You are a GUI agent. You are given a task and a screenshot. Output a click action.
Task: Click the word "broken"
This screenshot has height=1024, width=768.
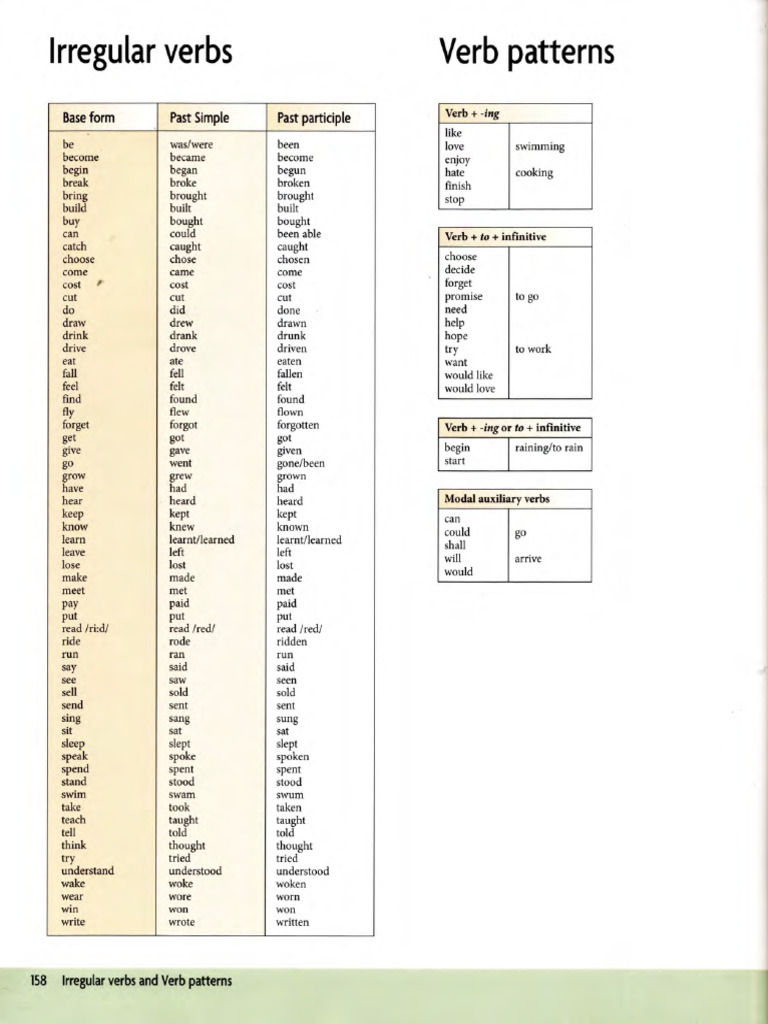click(293, 183)
